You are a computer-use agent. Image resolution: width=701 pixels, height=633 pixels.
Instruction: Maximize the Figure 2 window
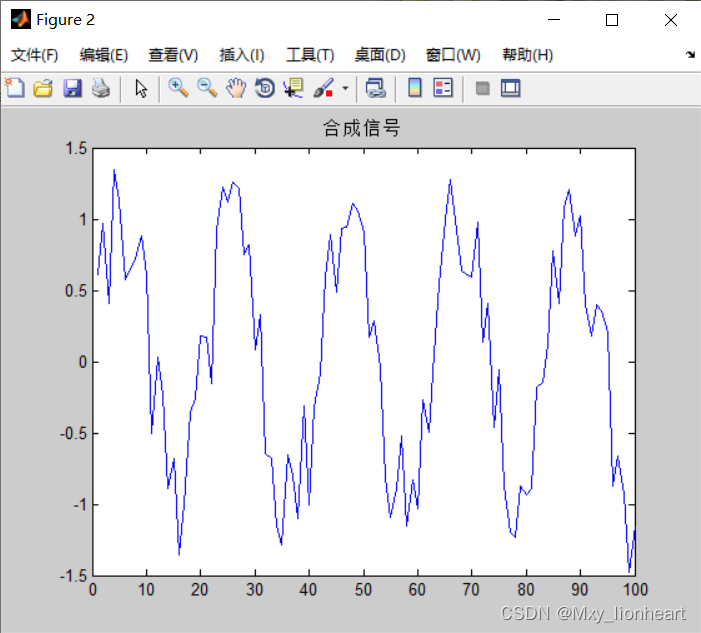pos(612,20)
